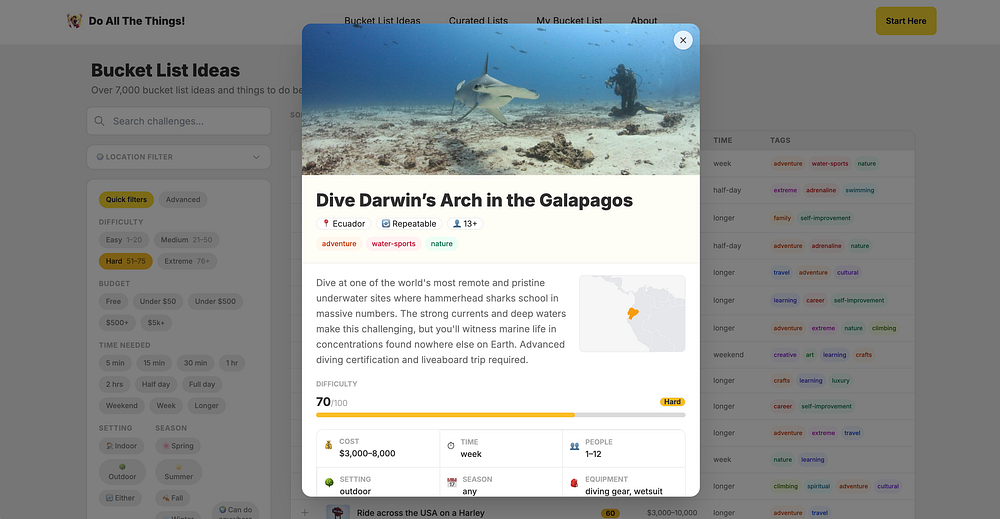Image resolution: width=1000 pixels, height=519 pixels.
Task: Select the Longer time filter
Action: click(x=206, y=406)
